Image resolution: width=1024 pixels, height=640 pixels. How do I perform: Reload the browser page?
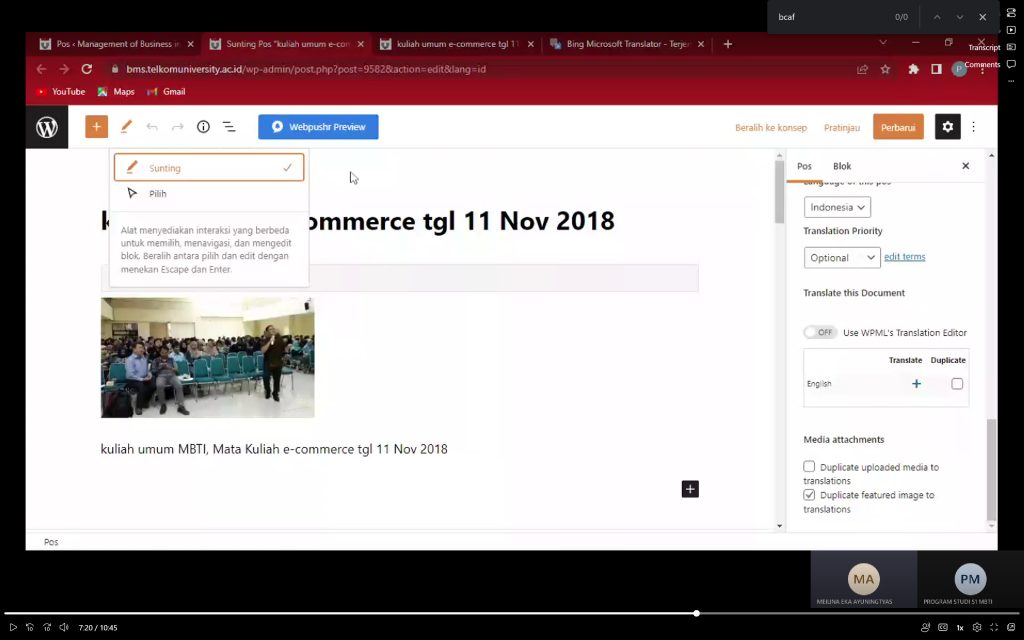click(x=86, y=69)
